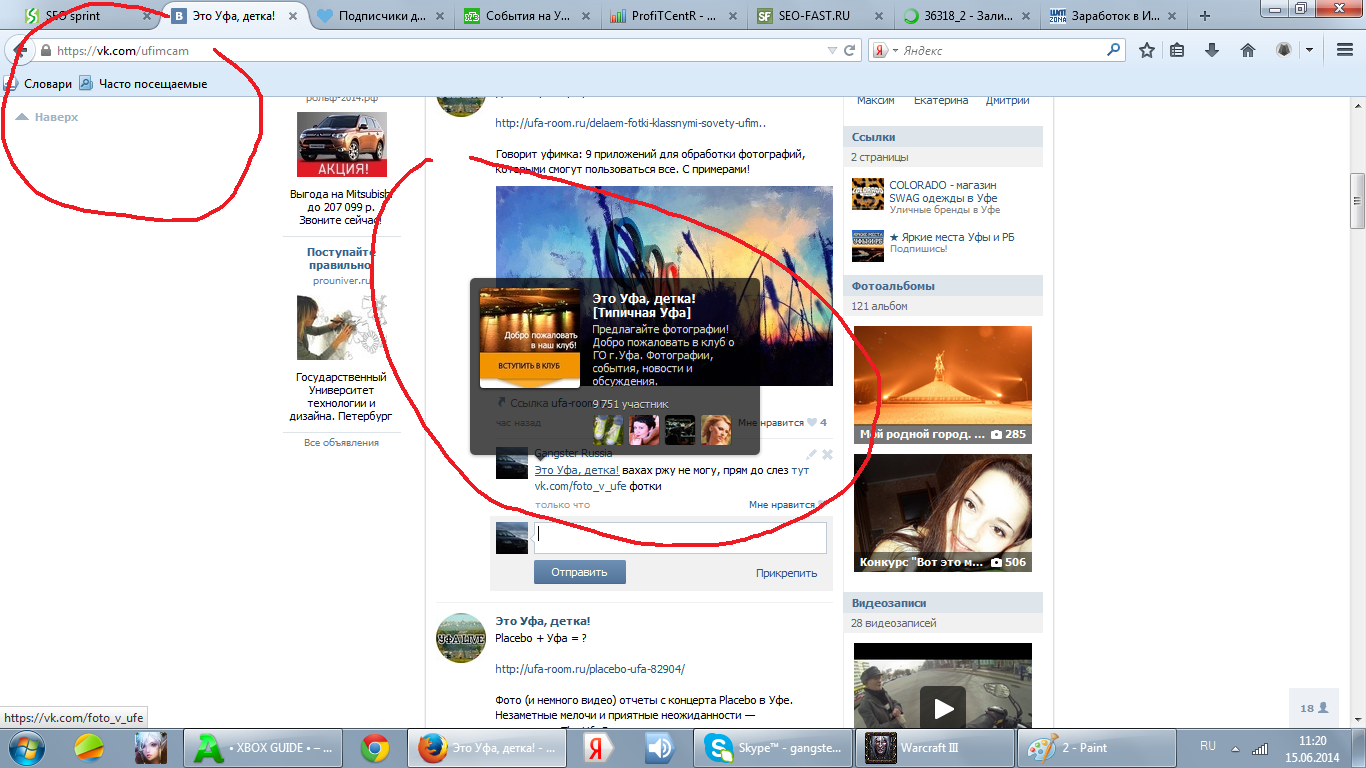Open the УФА LIVE group avatar of Placebo post
Screen dimensions: 1366x768
[461, 638]
